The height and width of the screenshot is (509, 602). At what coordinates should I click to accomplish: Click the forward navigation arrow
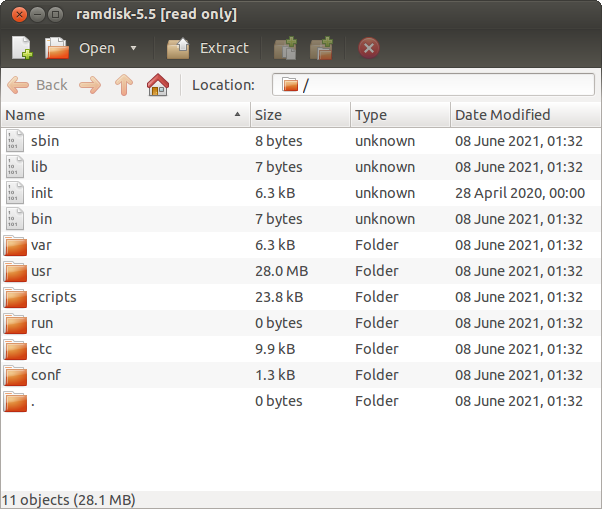pos(90,85)
